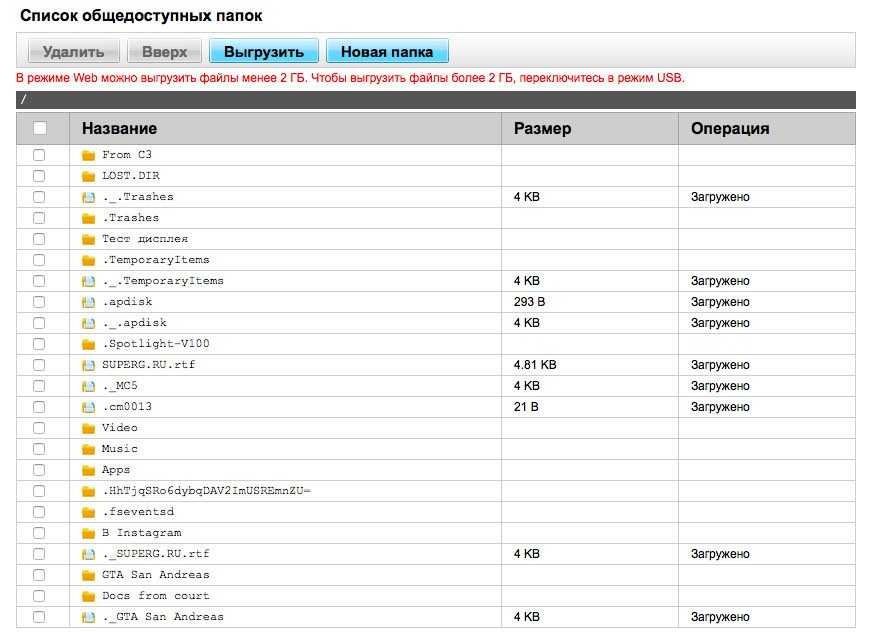The width and height of the screenshot is (882, 643).
Task: Go up a level with Вверх button
Action: point(164,51)
